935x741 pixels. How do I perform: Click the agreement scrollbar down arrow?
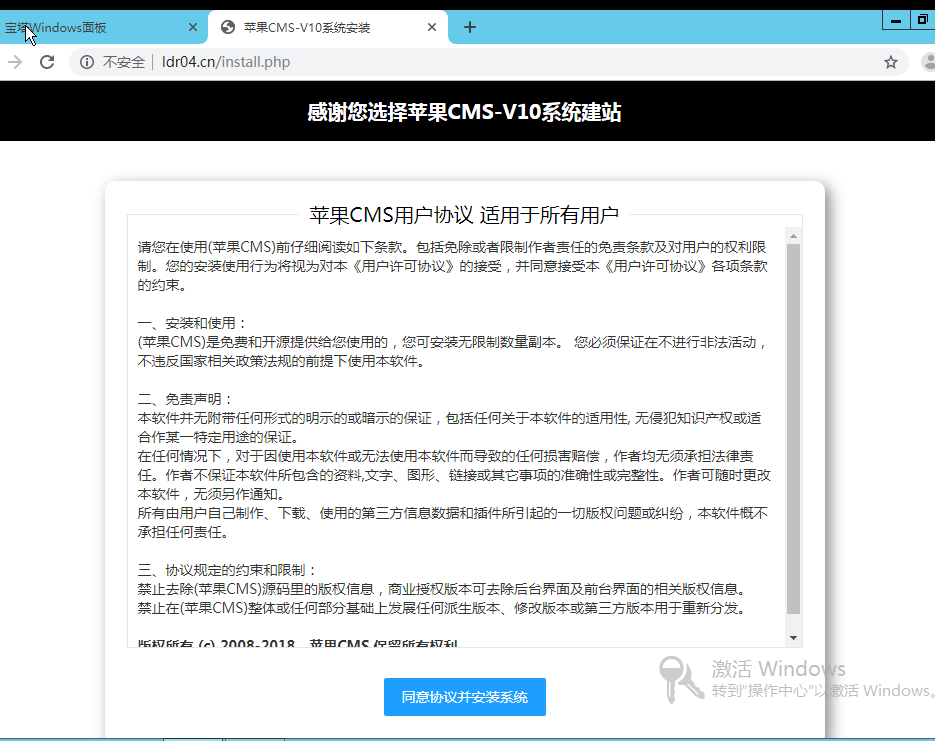tap(793, 638)
